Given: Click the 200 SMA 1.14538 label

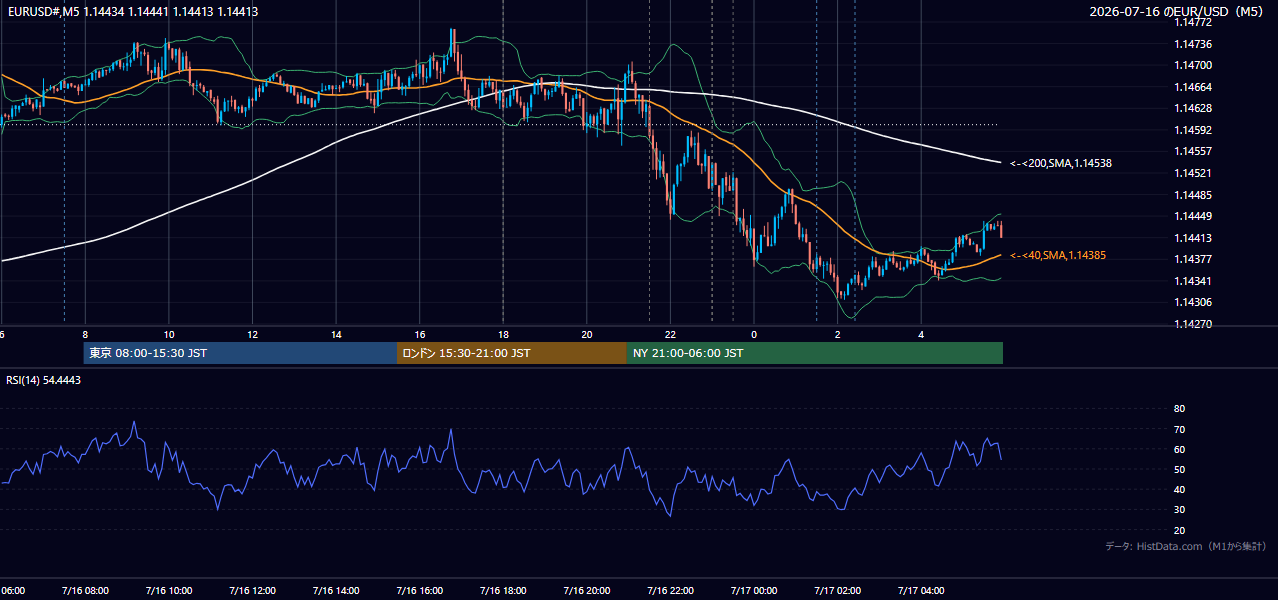Looking at the screenshot, I should coord(1061,163).
